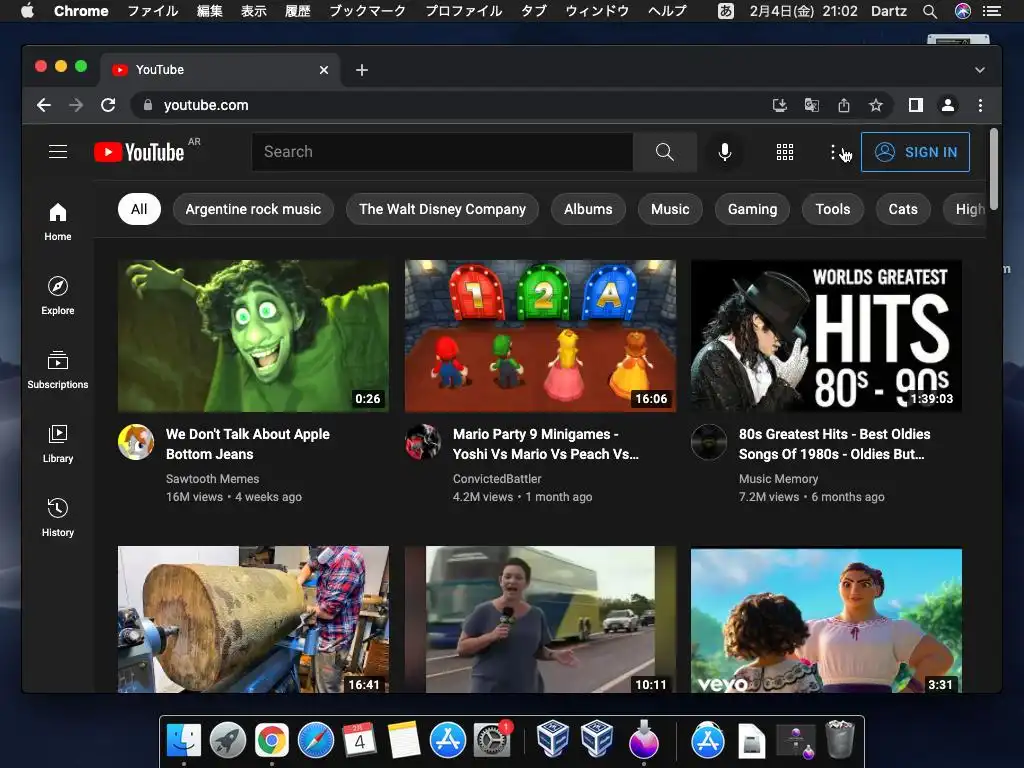Open Sawtooth Memes channel link
This screenshot has height=768, width=1024.
212,479
